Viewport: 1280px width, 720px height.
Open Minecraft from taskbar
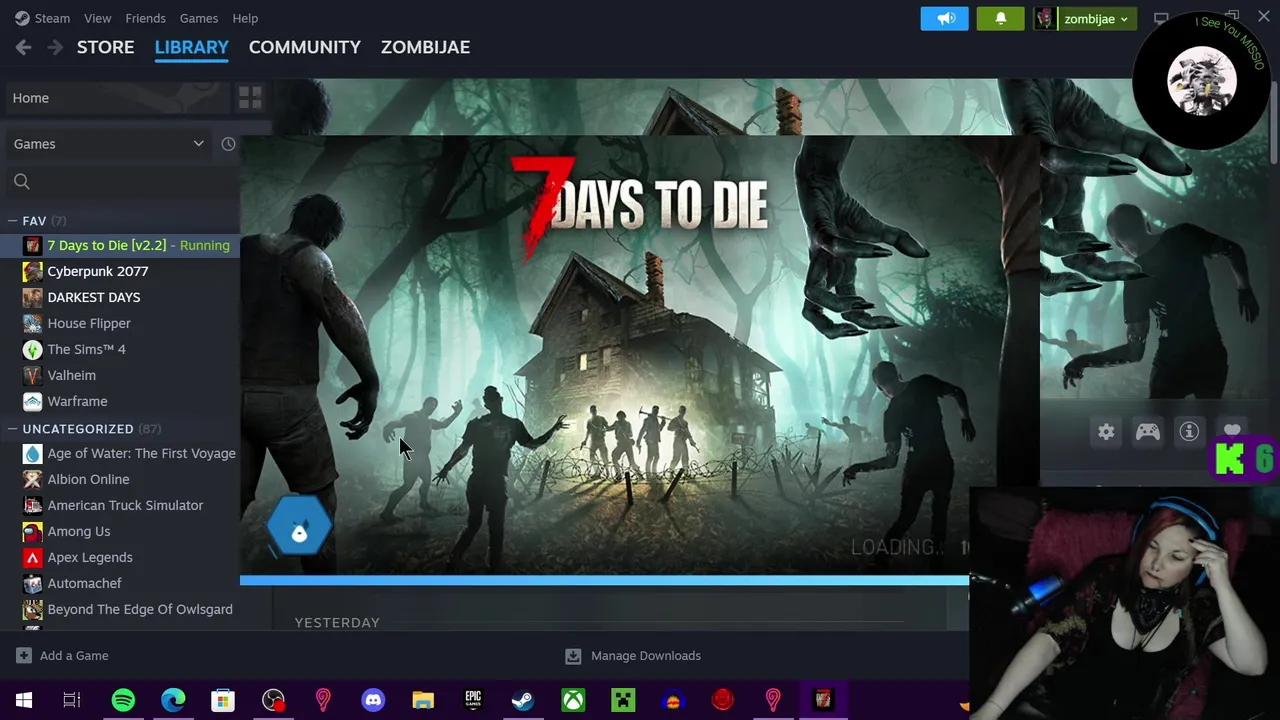pos(623,700)
